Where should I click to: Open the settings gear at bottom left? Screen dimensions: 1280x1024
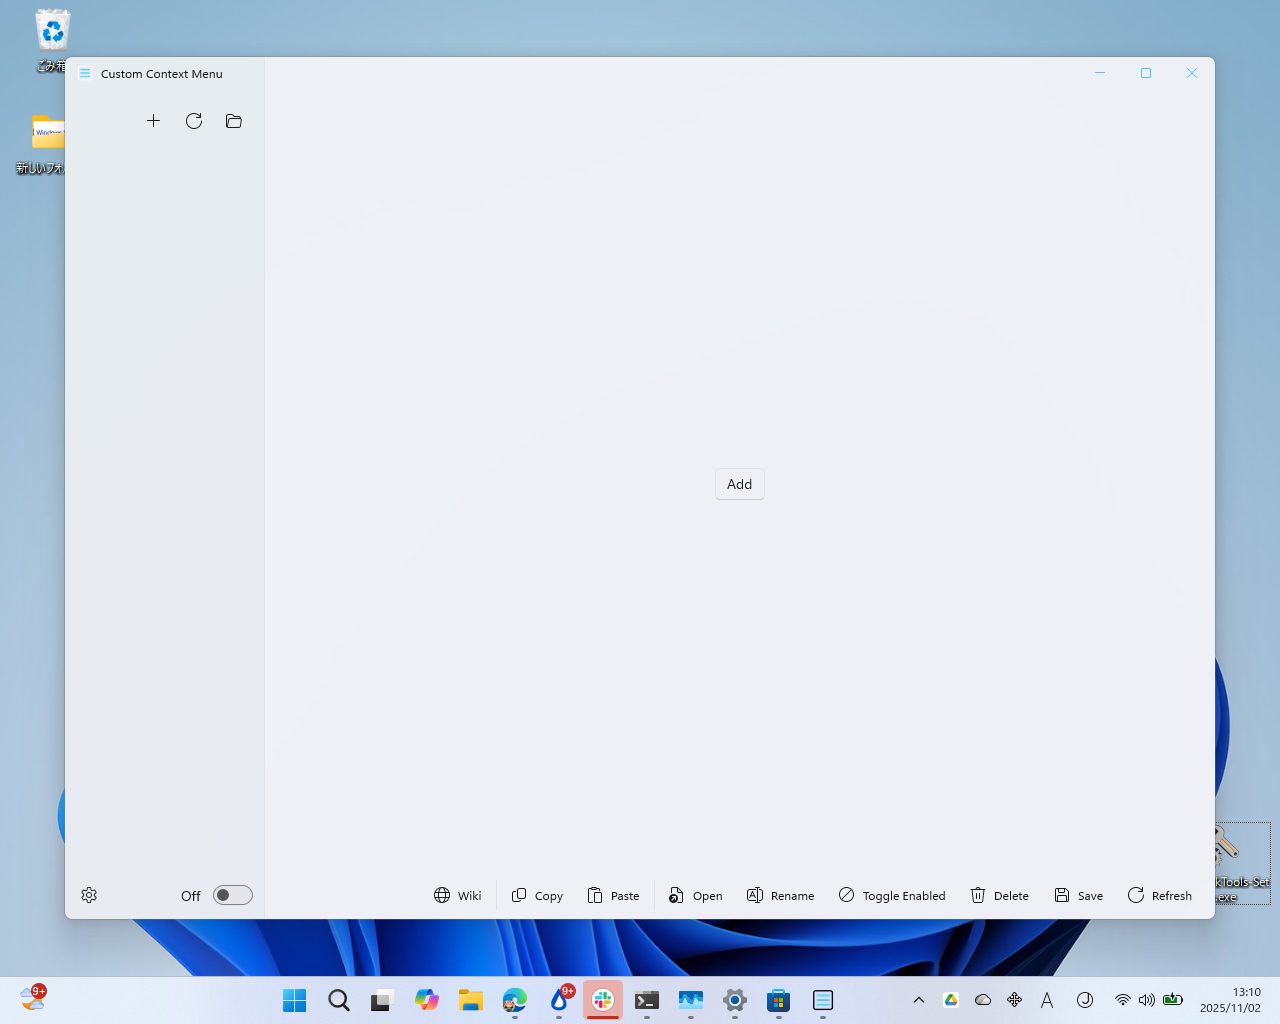click(x=88, y=895)
